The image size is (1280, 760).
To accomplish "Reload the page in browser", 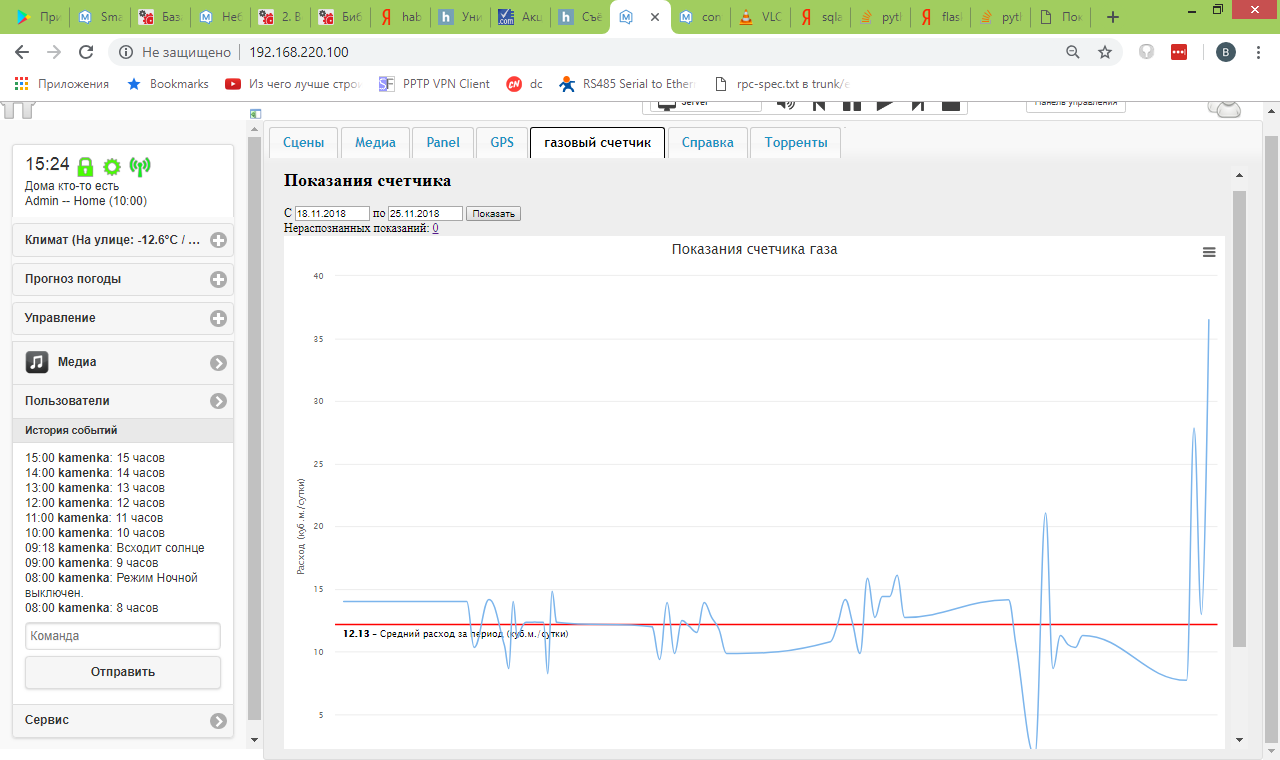I will 86,52.
